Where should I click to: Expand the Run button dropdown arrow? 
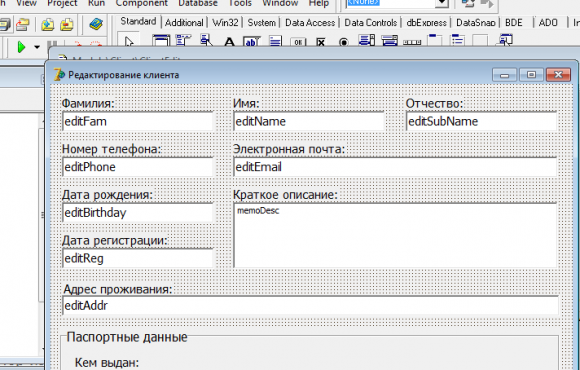37,47
